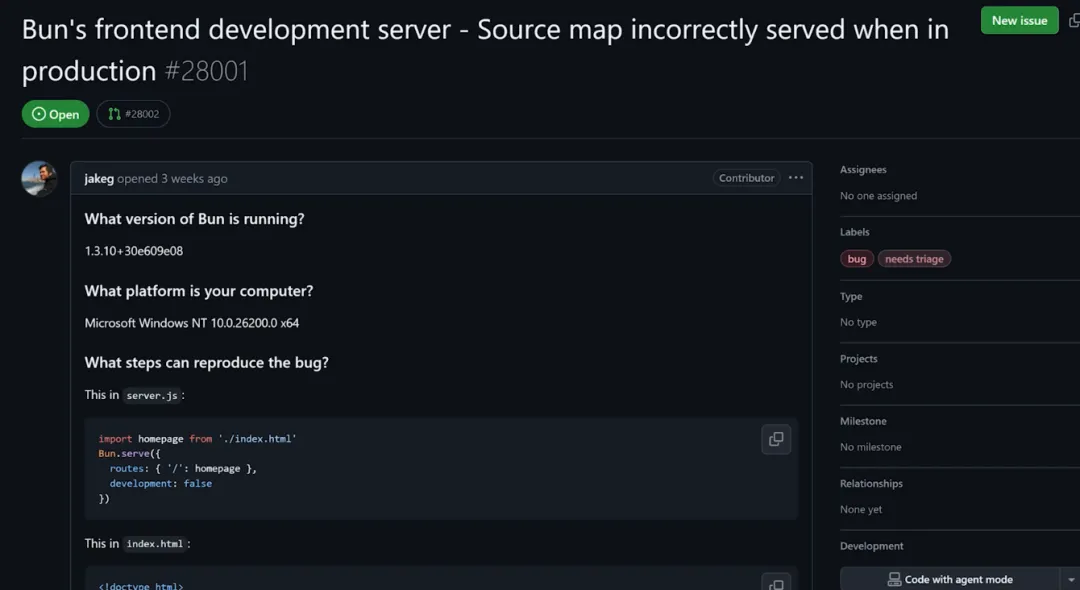The height and width of the screenshot is (590, 1080).
Task: Click the inline index.html code tag
Action: click(x=154, y=544)
